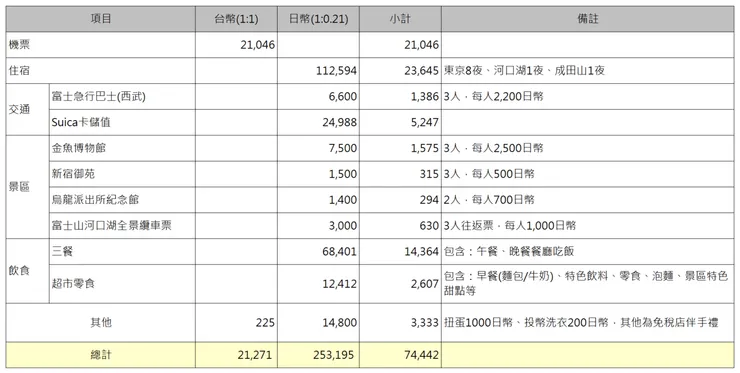Select the 項目 column header
The width and height of the screenshot is (740, 373).
coord(101,19)
